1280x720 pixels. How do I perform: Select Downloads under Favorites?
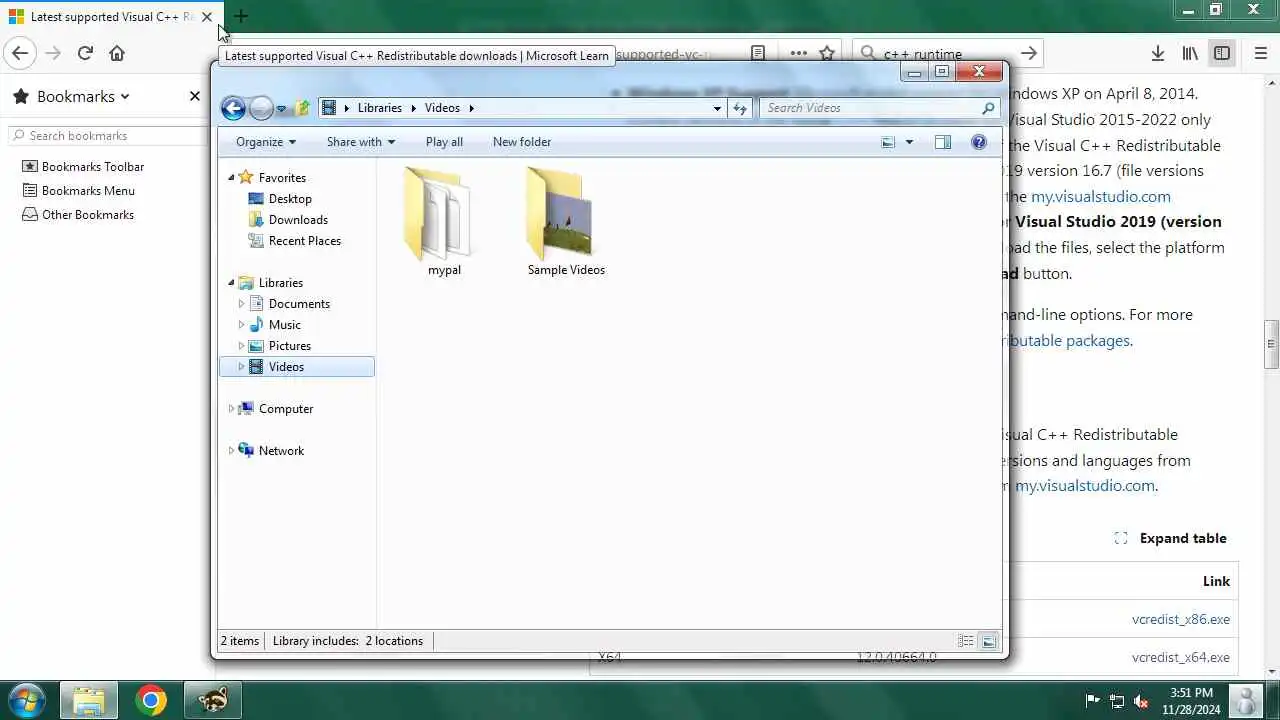pos(298,220)
